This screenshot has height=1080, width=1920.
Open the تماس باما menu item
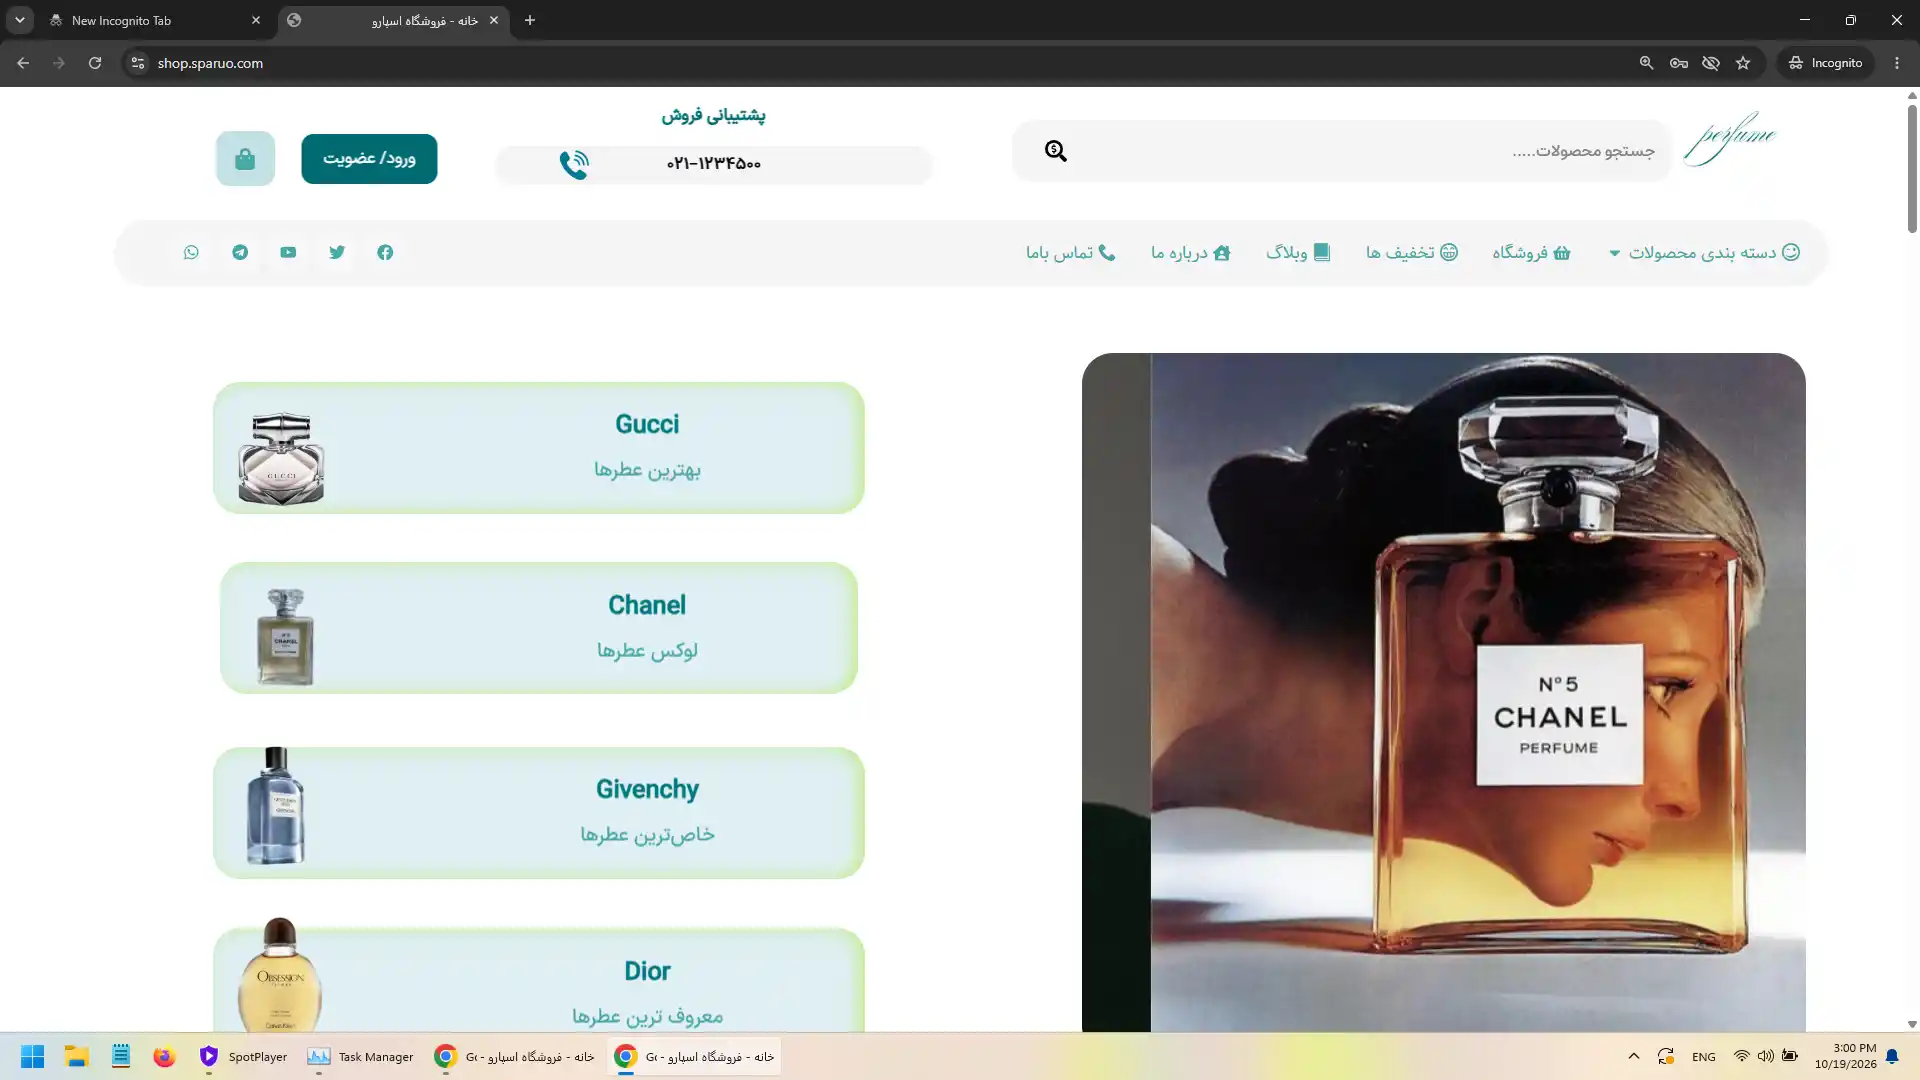click(x=1070, y=253)
